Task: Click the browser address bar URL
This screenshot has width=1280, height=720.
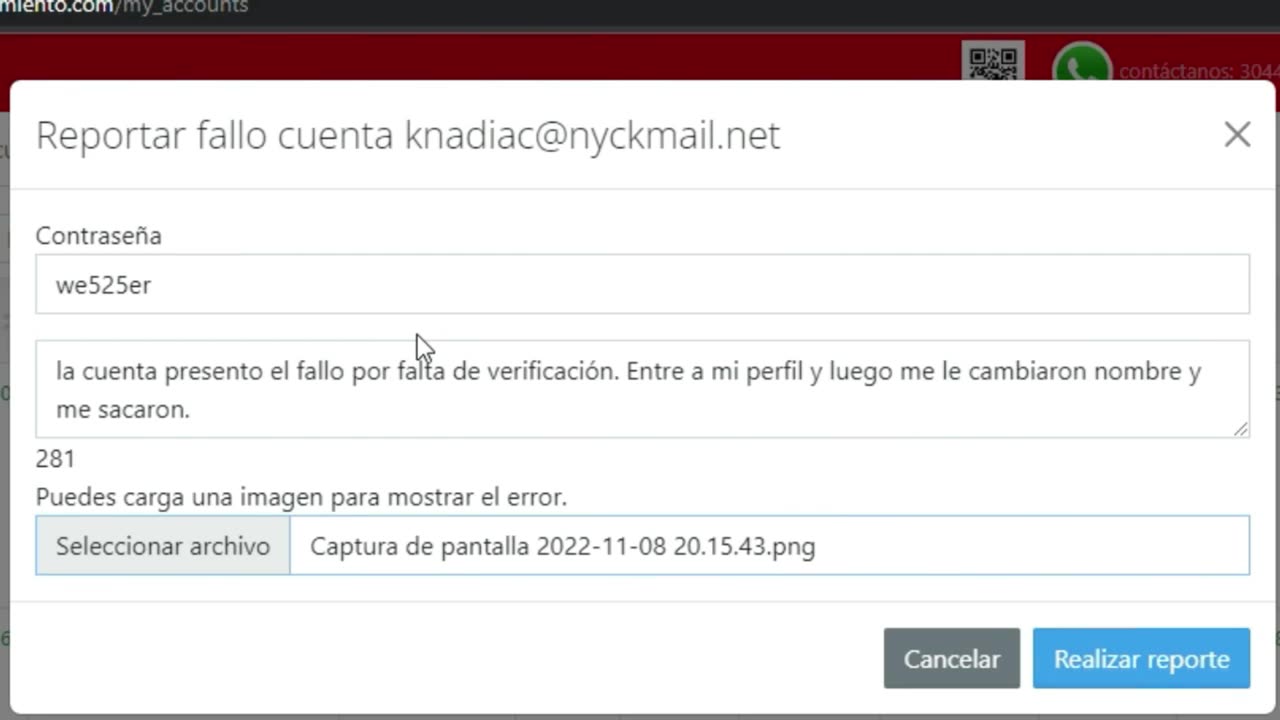Action: click(124, 8)
